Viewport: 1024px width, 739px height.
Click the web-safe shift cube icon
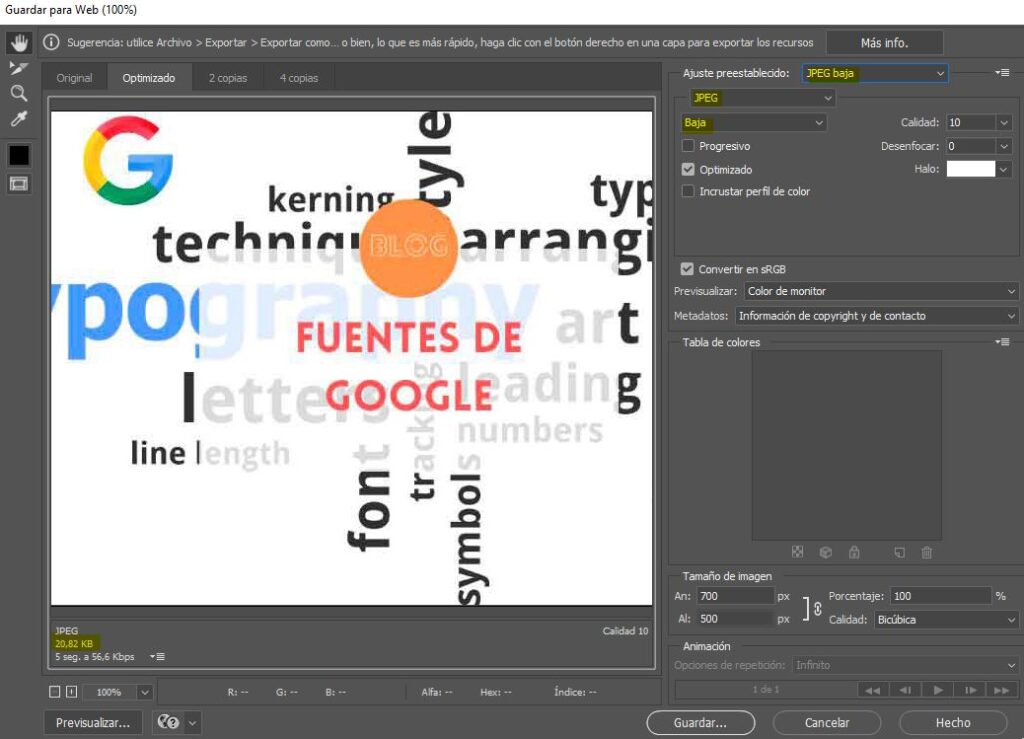pos(825,552)
